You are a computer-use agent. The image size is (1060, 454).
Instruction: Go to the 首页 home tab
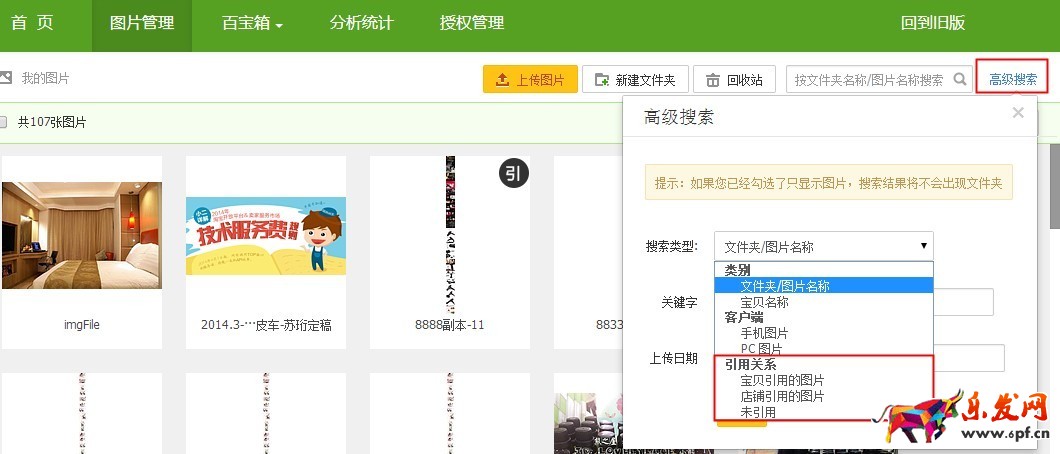point(32,22)
